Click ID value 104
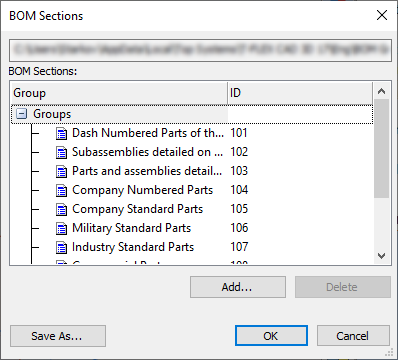This screenshot has height=360, width=398. [239, 190]
